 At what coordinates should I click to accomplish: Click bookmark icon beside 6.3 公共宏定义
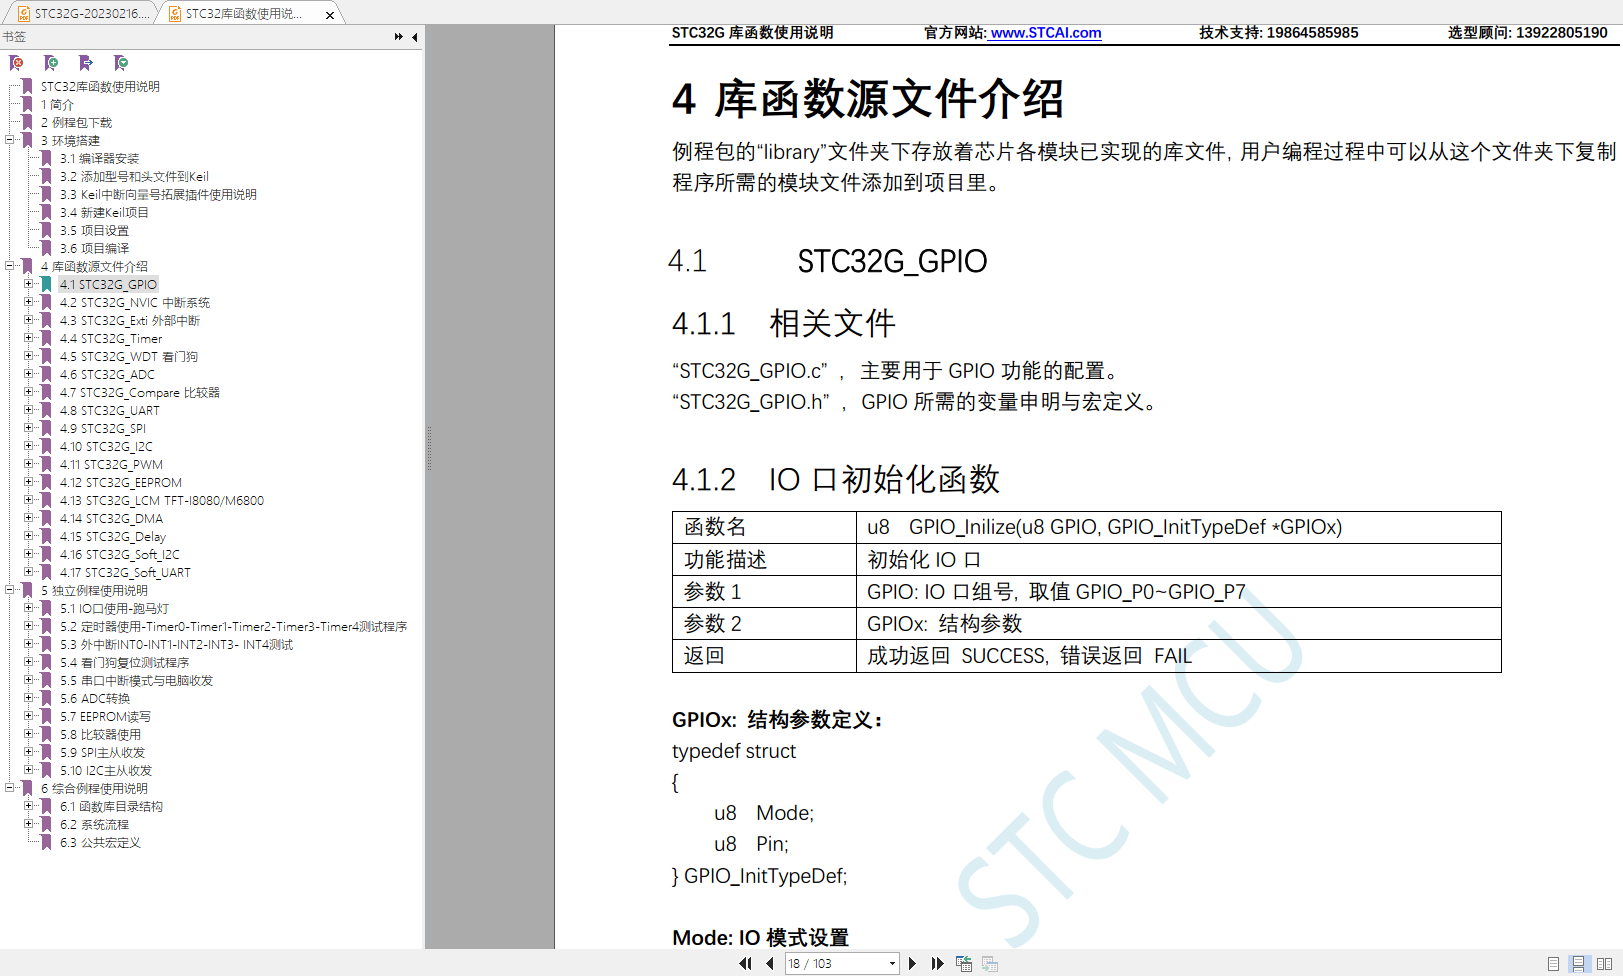[x=46, y=842]
